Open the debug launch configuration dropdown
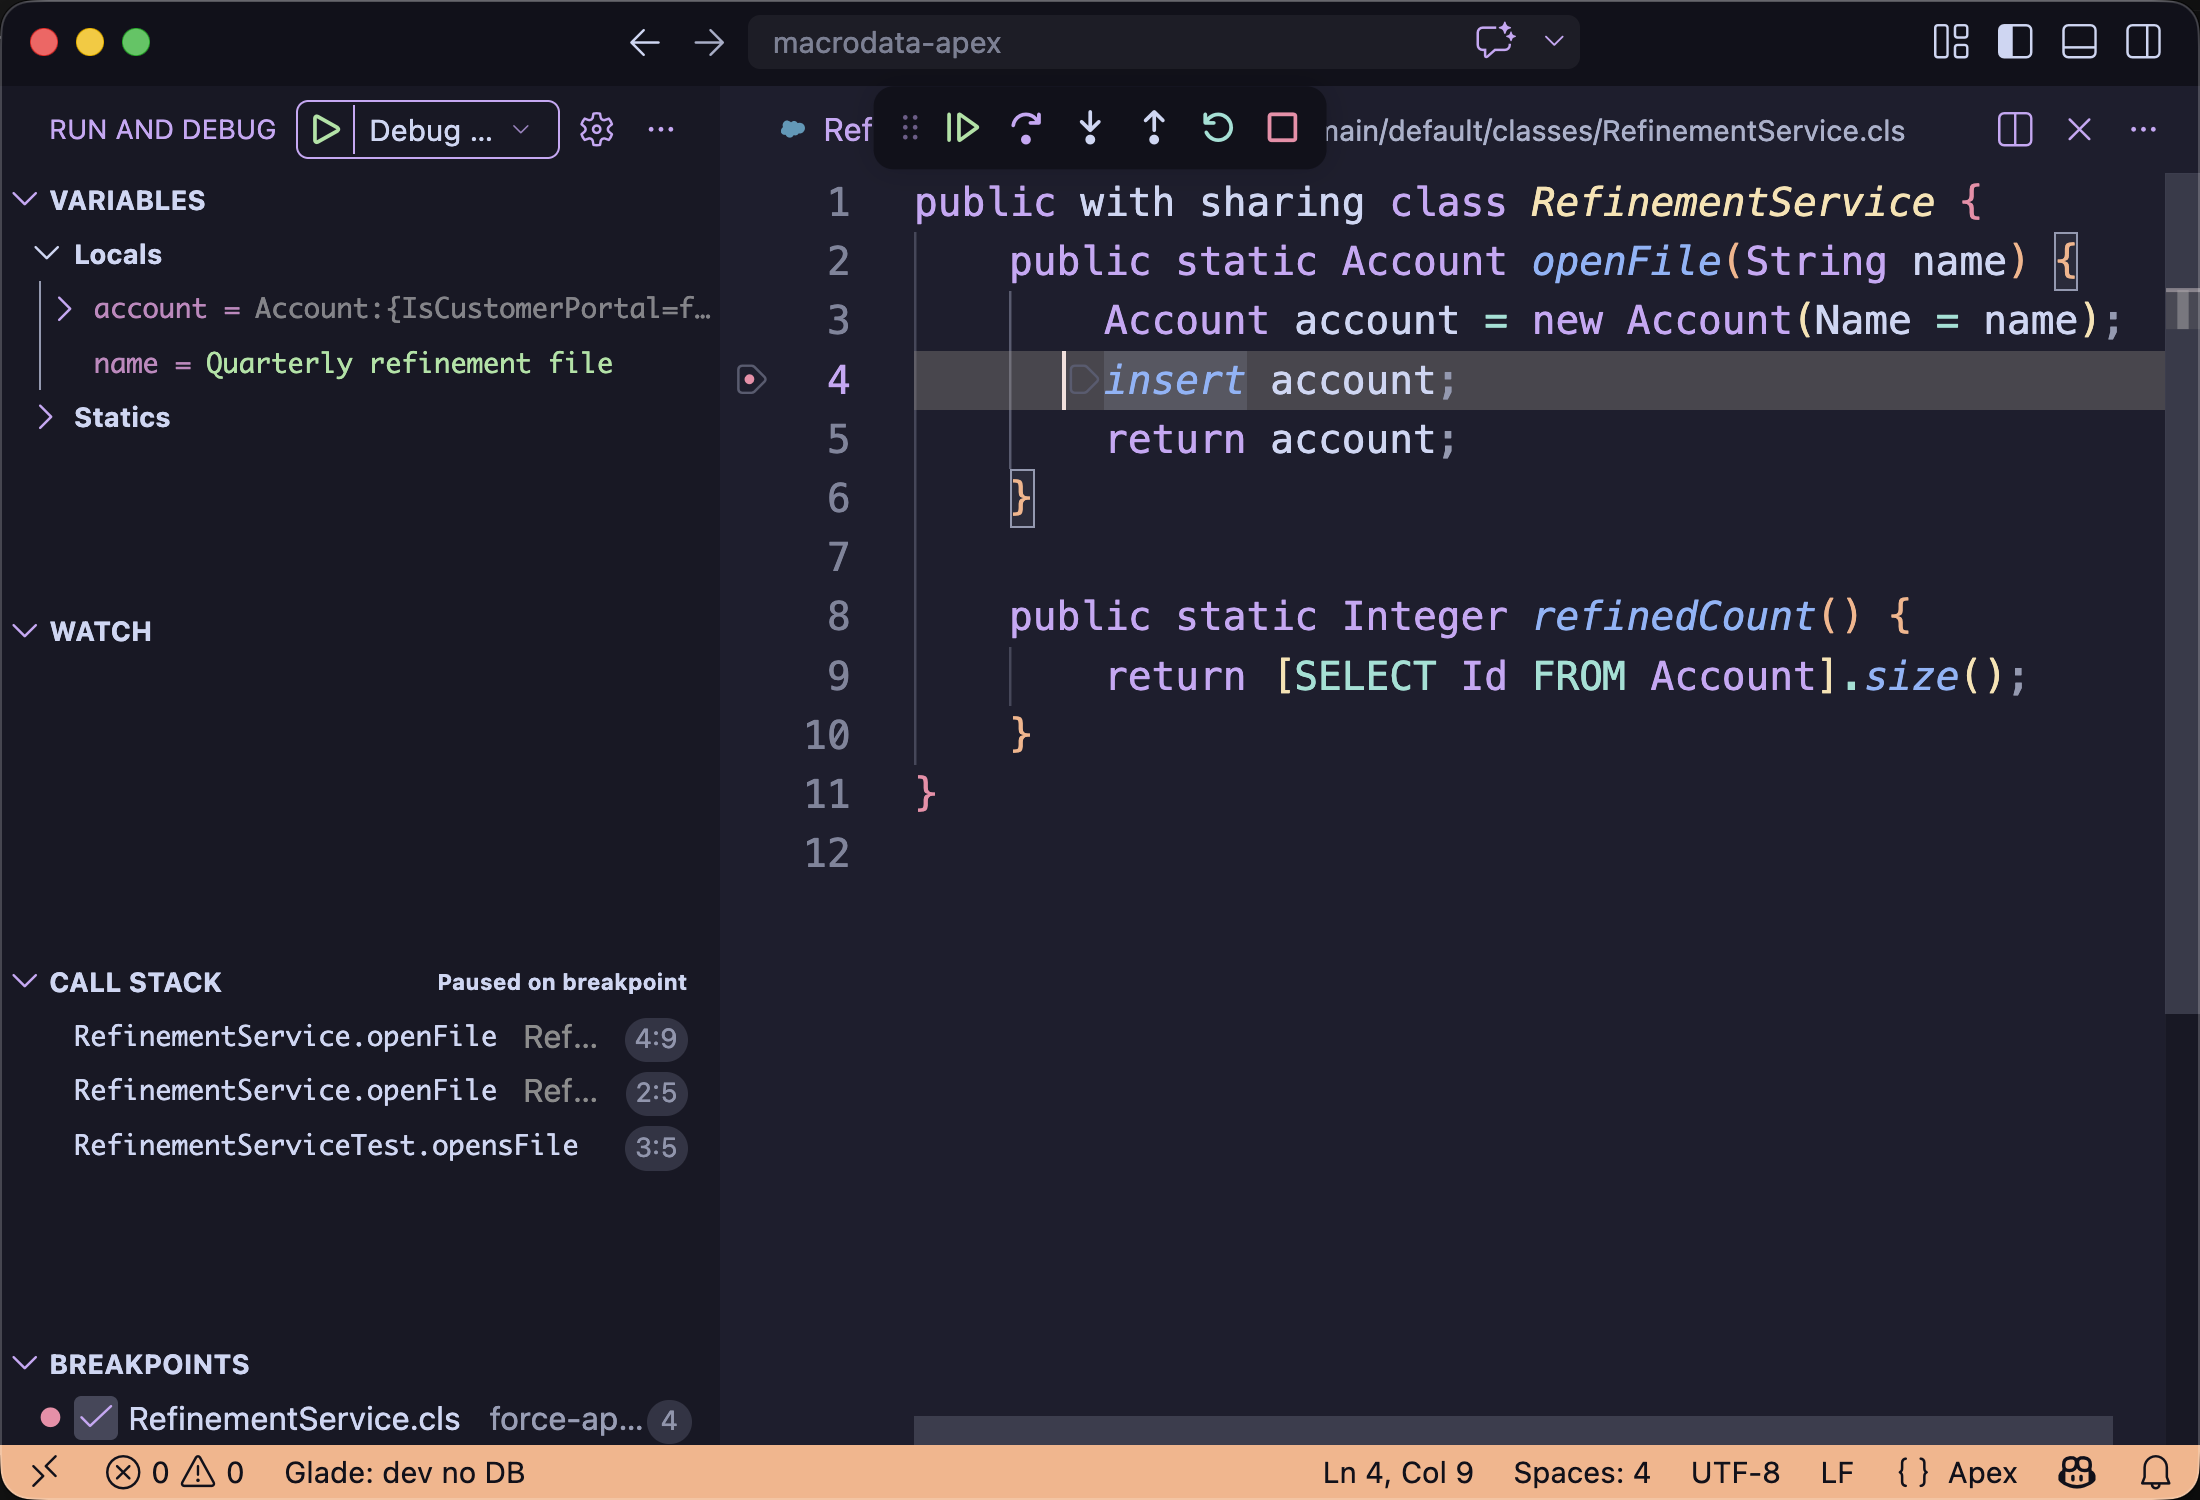The image size is (2200, 1500). pyautogui.click(x=456, y=130)
